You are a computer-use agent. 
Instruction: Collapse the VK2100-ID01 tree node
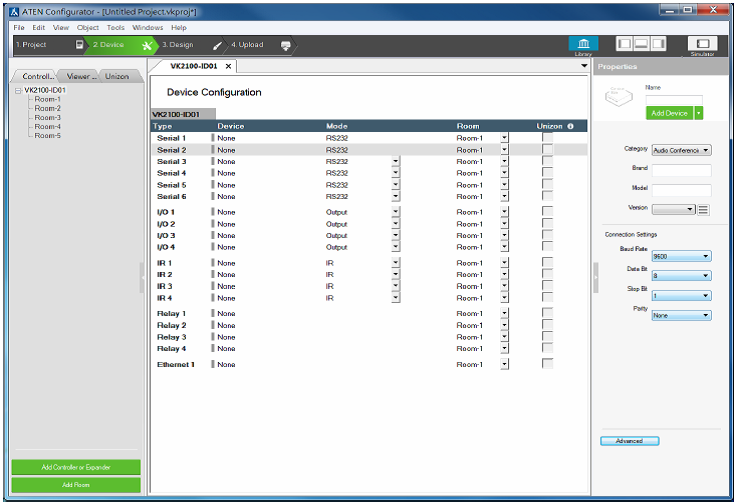pyautogui.click(x=18, y=91)
